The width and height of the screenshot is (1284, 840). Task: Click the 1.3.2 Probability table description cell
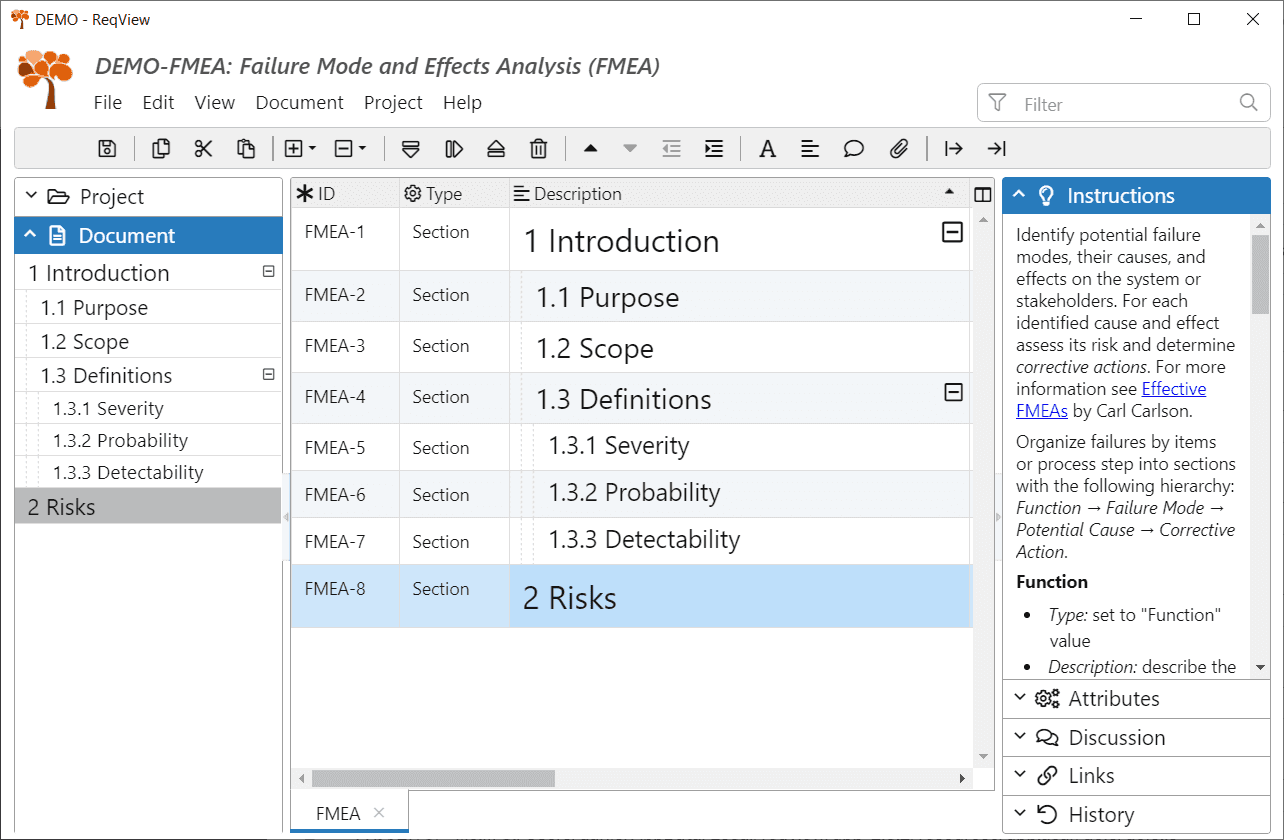pyautogui.click(x=740, y=494)
